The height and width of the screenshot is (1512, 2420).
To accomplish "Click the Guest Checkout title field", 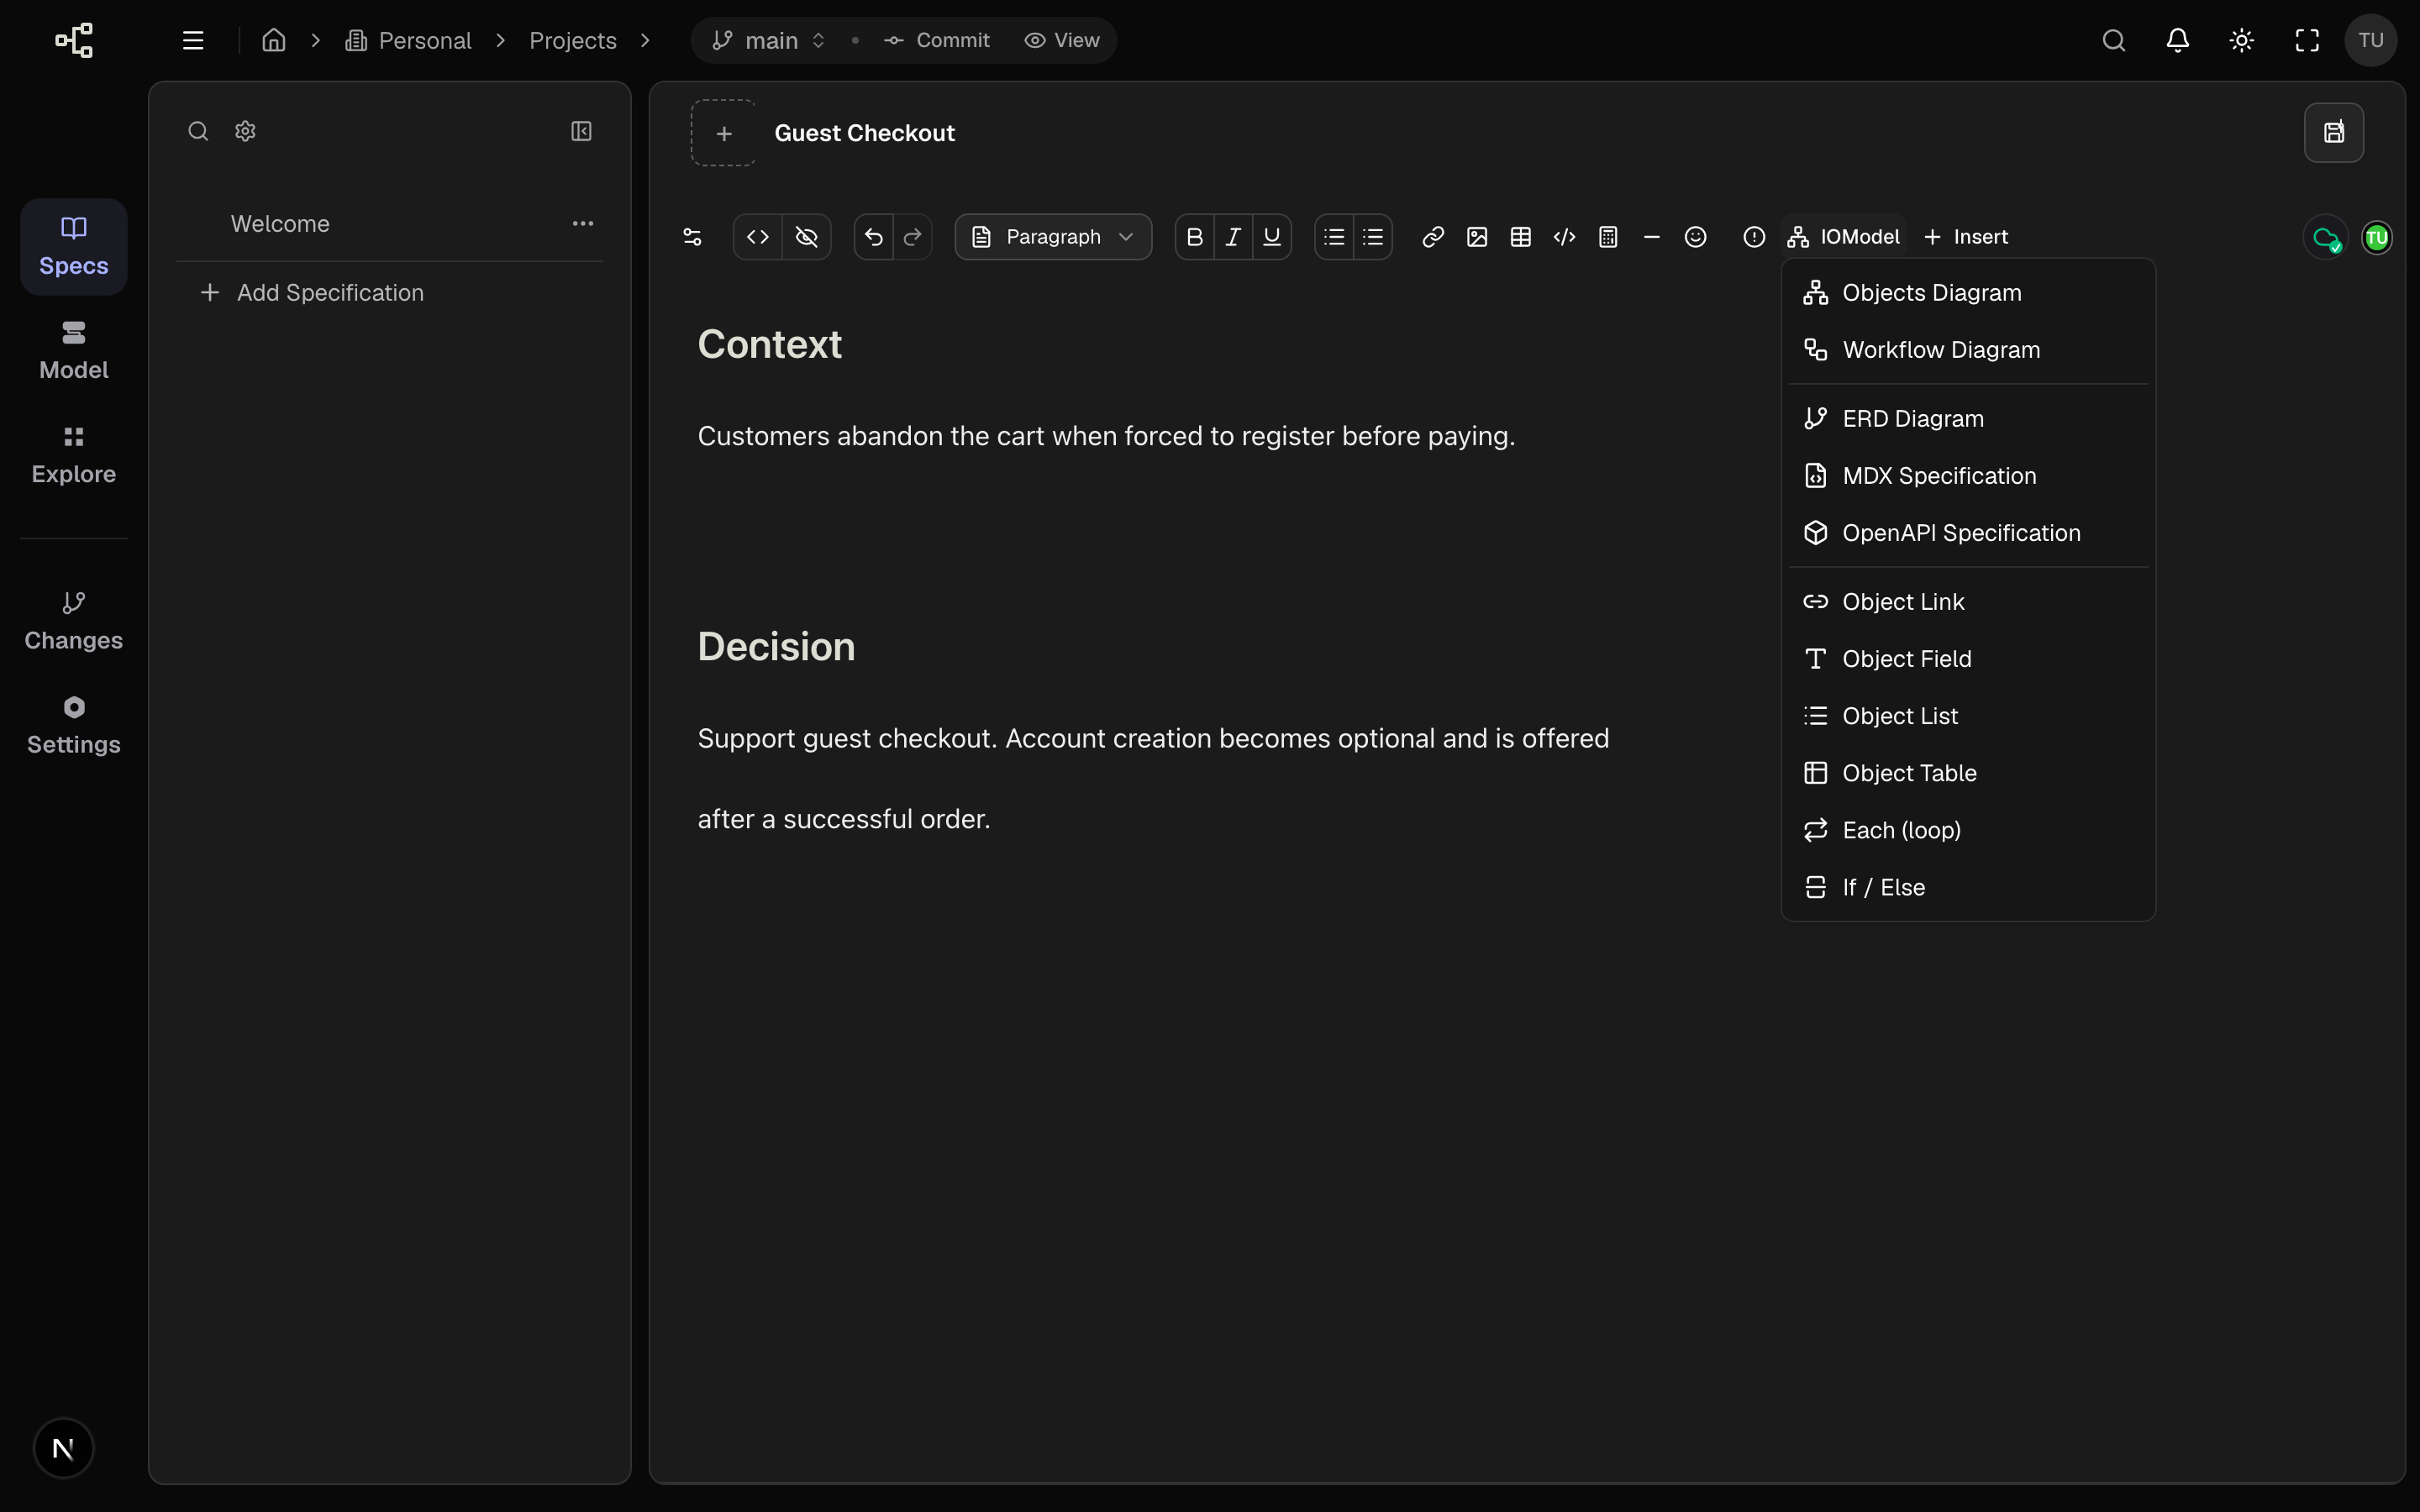I will (864, 133).
